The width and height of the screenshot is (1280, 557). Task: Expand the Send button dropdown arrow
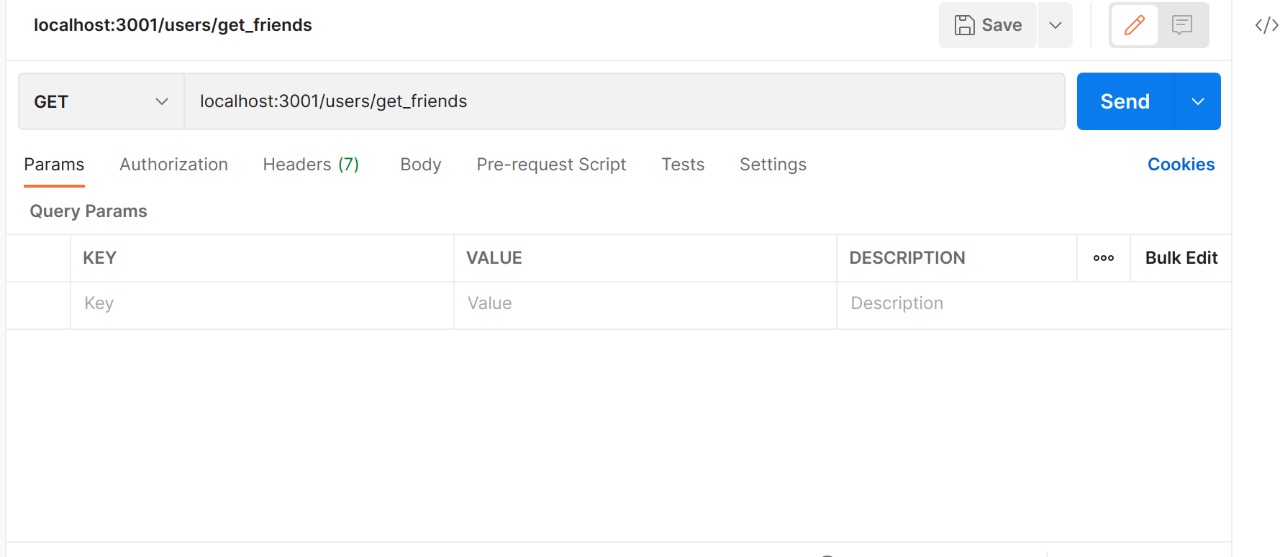point(1198,101)
